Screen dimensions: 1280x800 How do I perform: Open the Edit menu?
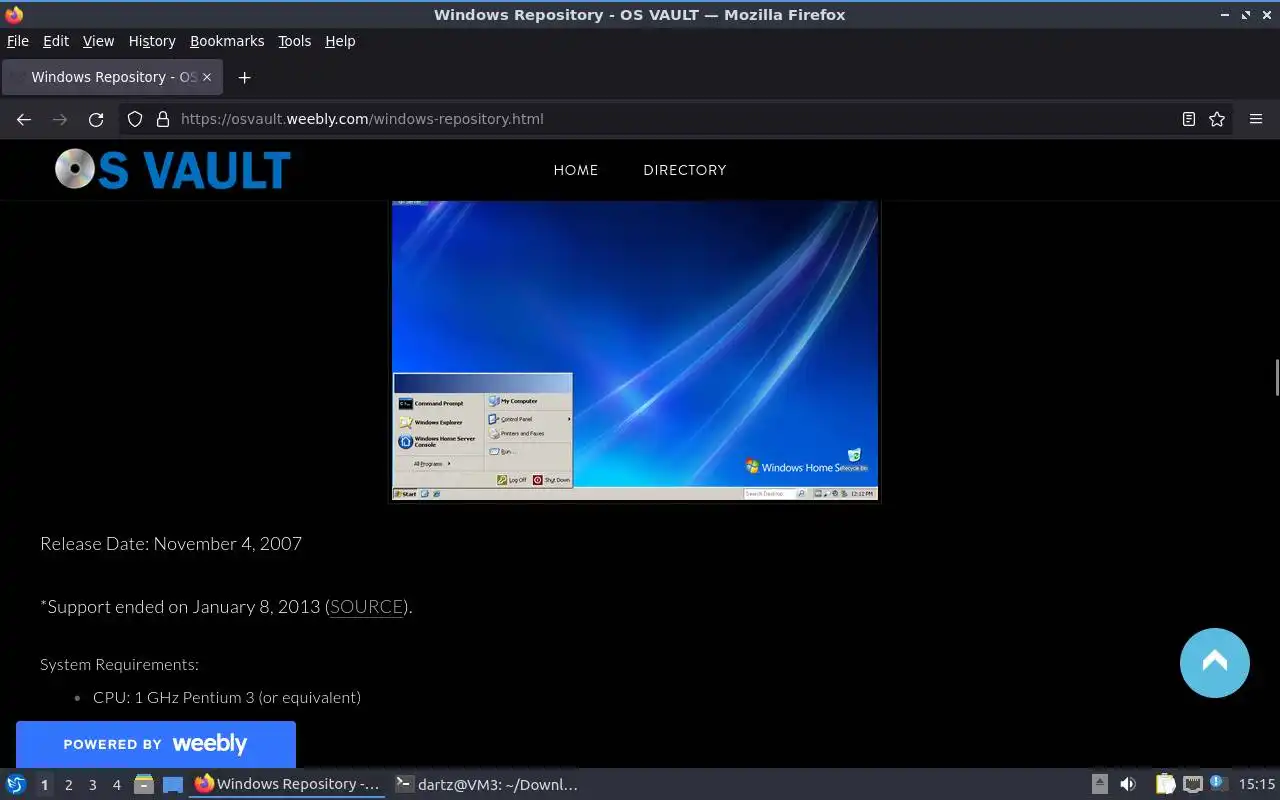point(56,41)
